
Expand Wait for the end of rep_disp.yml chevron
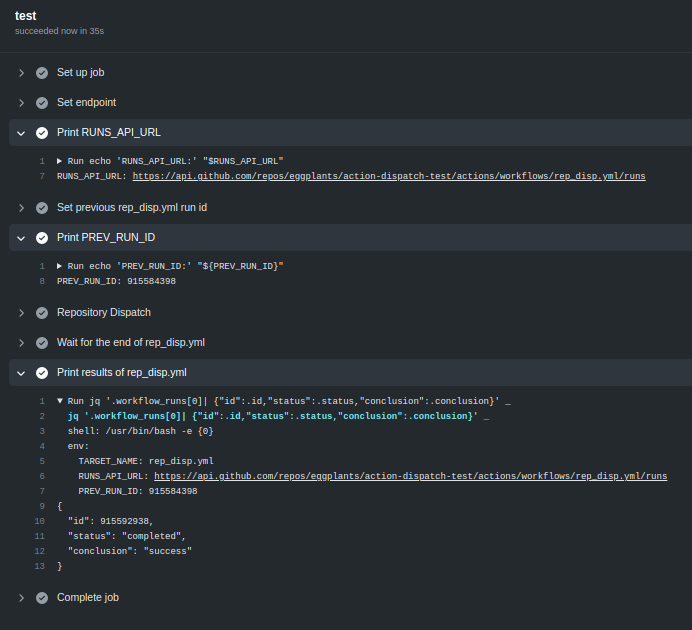21,343
